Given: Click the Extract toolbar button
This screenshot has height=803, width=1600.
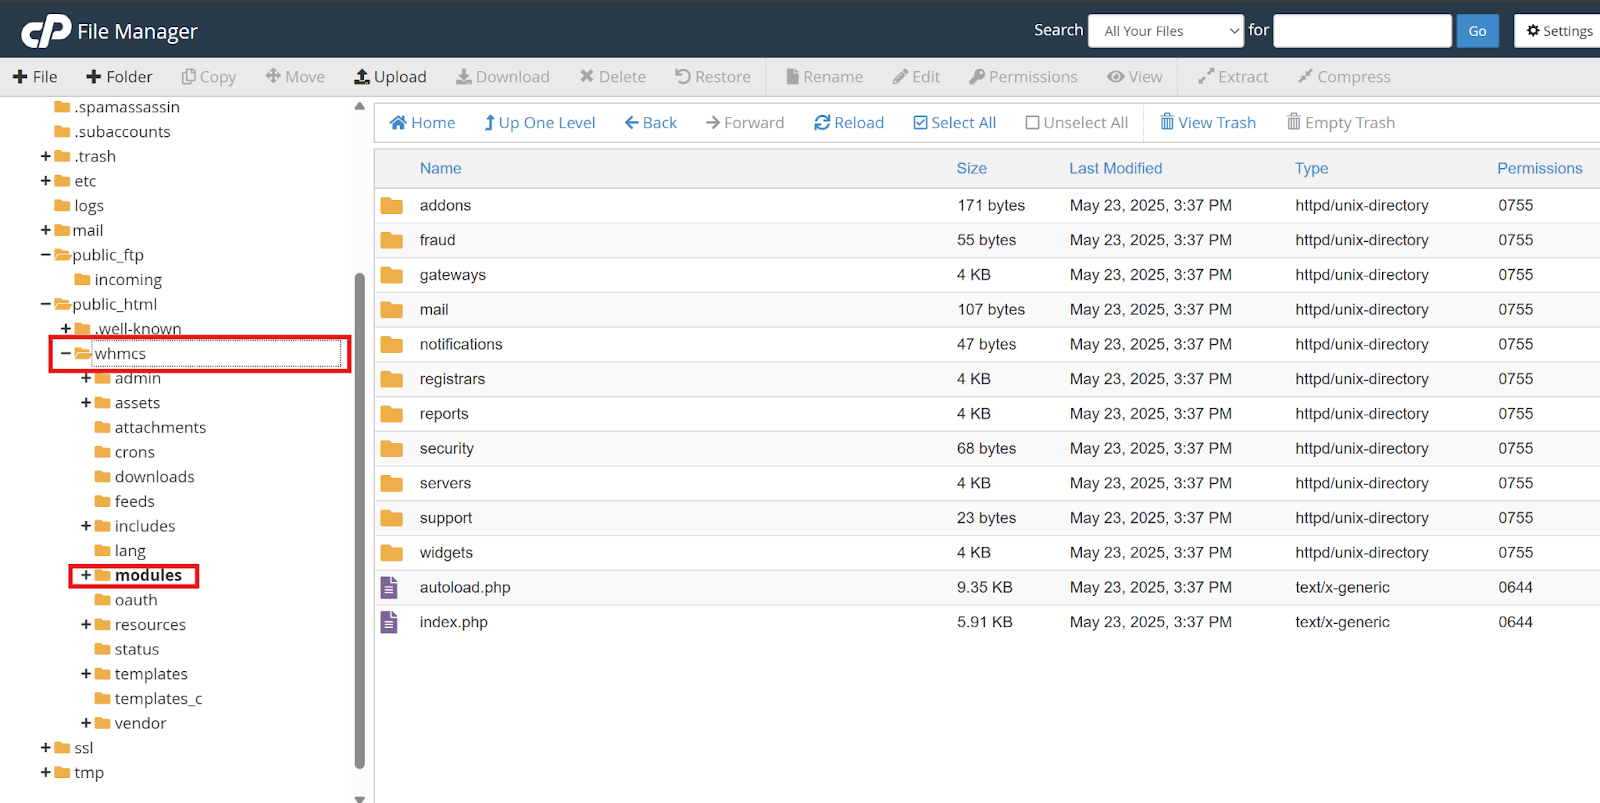Looking at the screenshot, I should [x=1233, y=77].
